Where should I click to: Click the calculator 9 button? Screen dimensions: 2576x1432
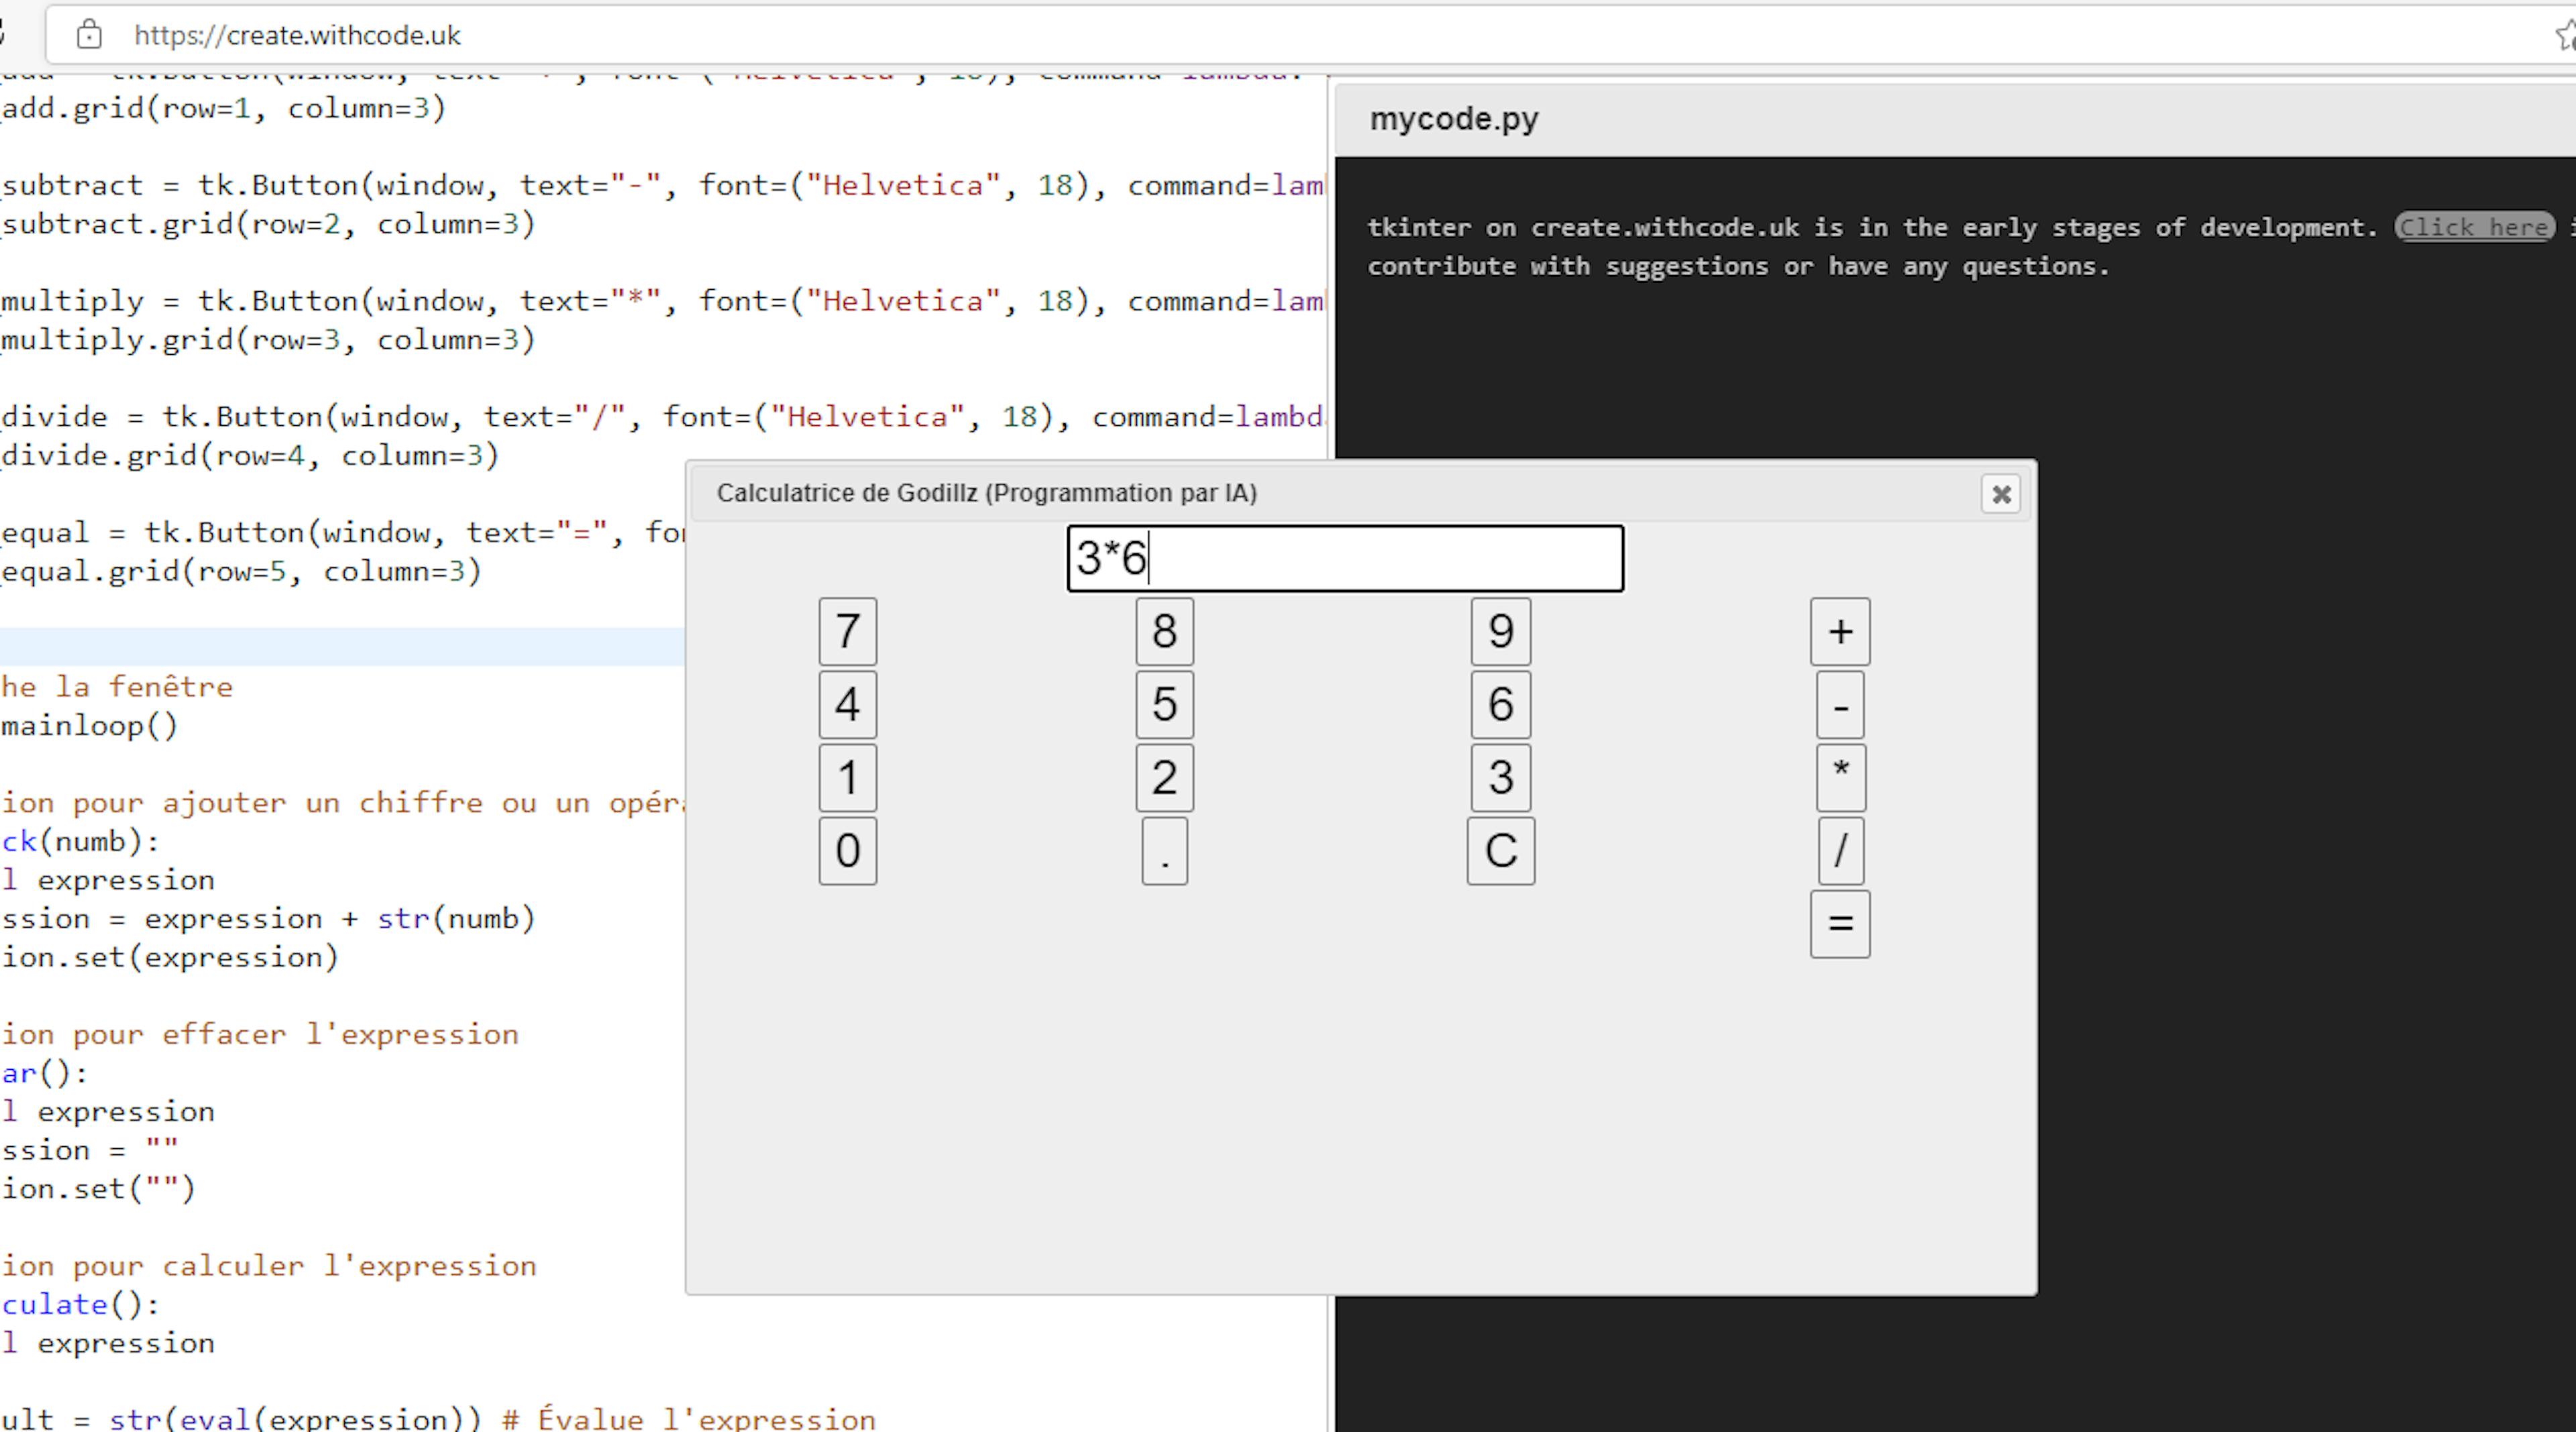tap(1500, 631)
